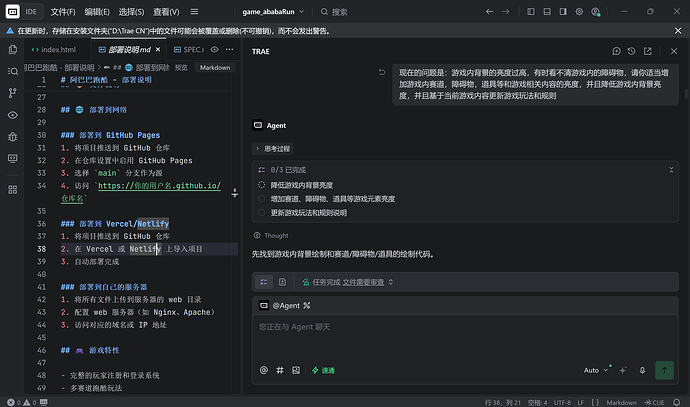Open the Source Control branch icon

[13, 93]
